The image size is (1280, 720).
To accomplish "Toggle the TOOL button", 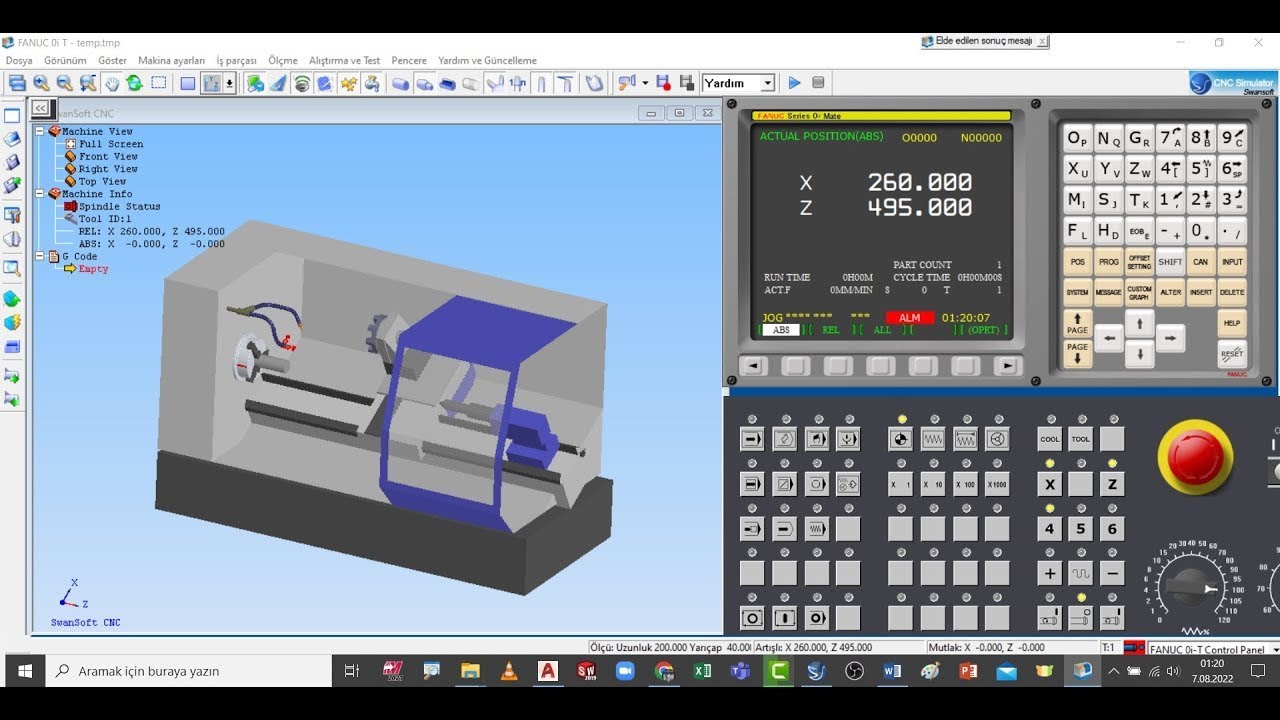I will (1080, 439).
